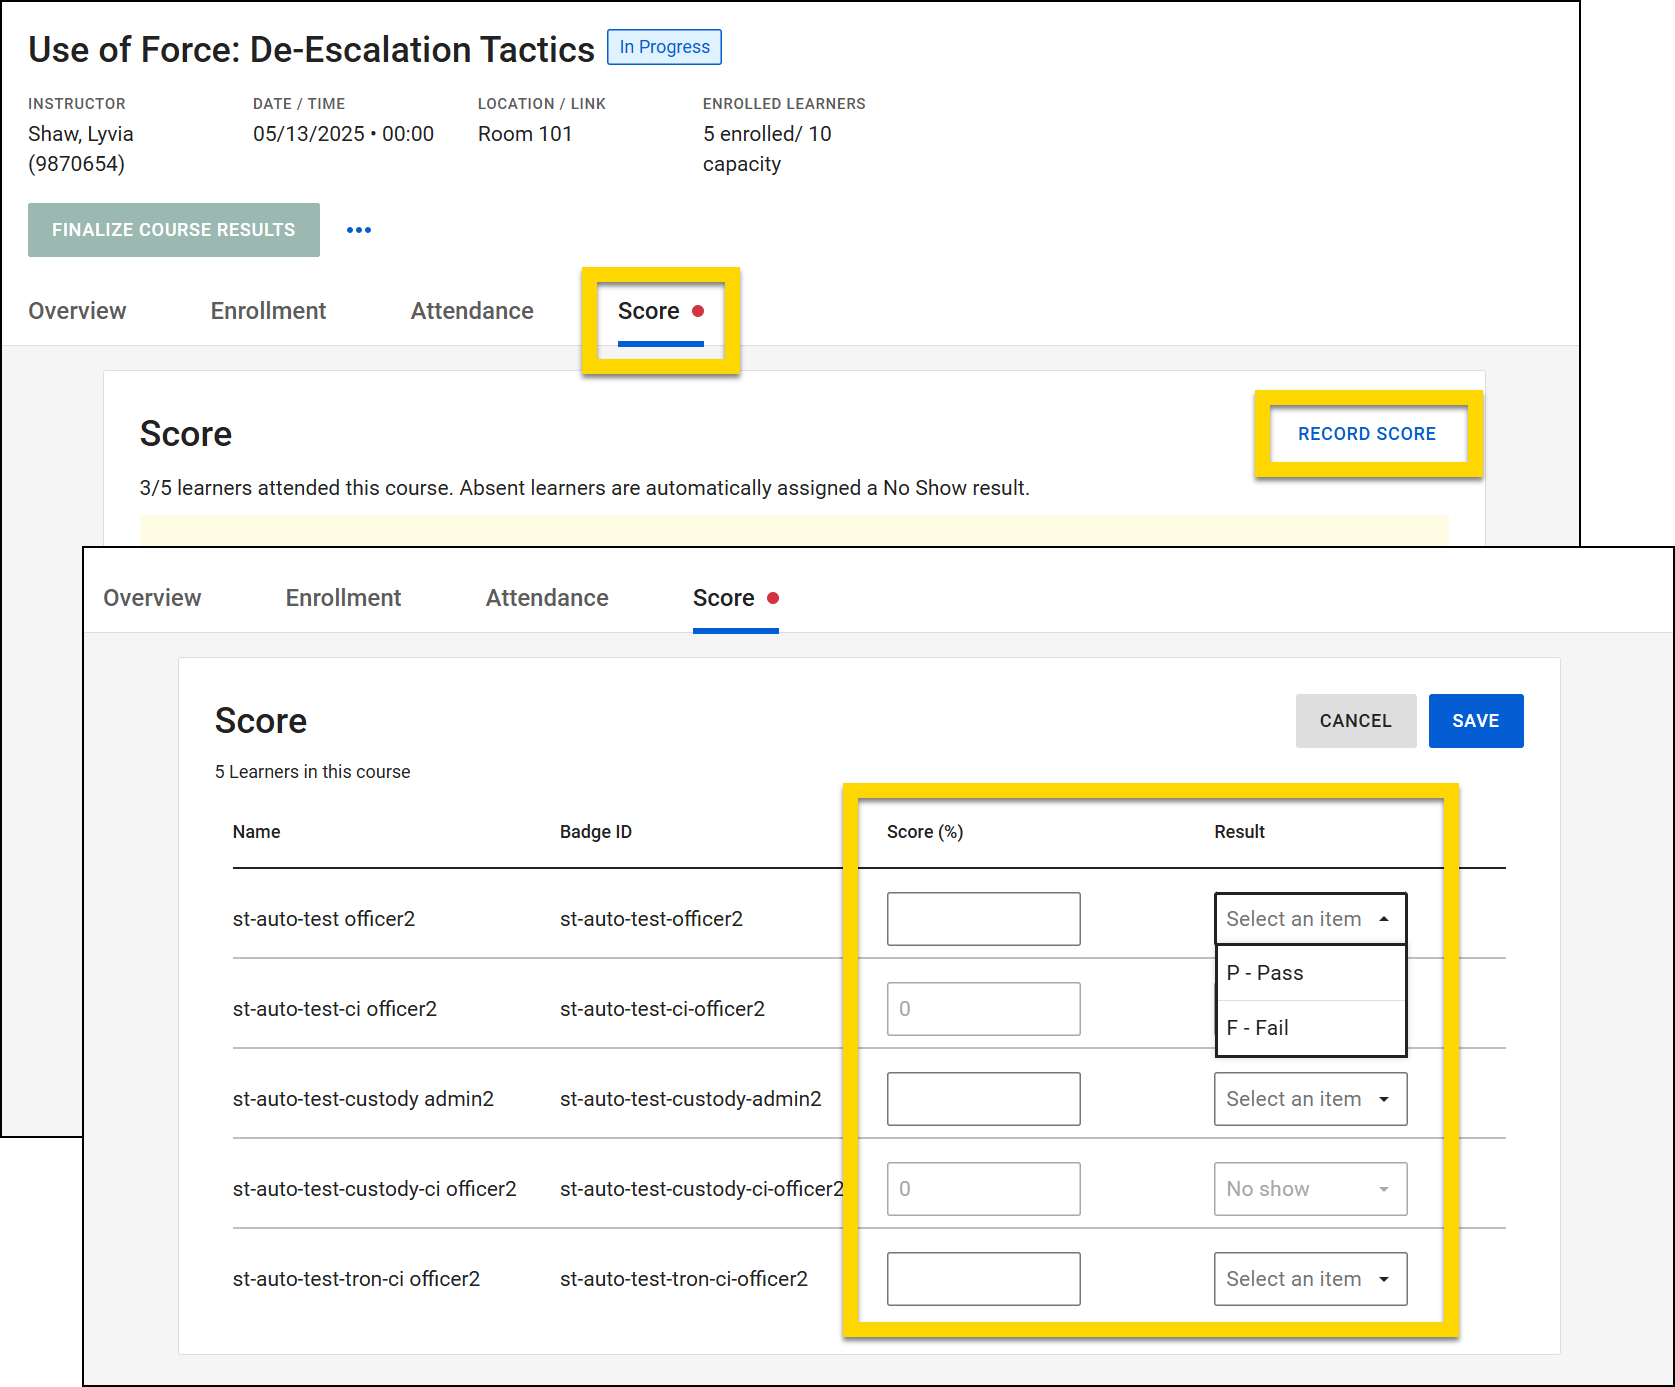
Task: Expand the Result dropdown for st-auto-test-tron-ci officer2
Action: [1309, 1278]
